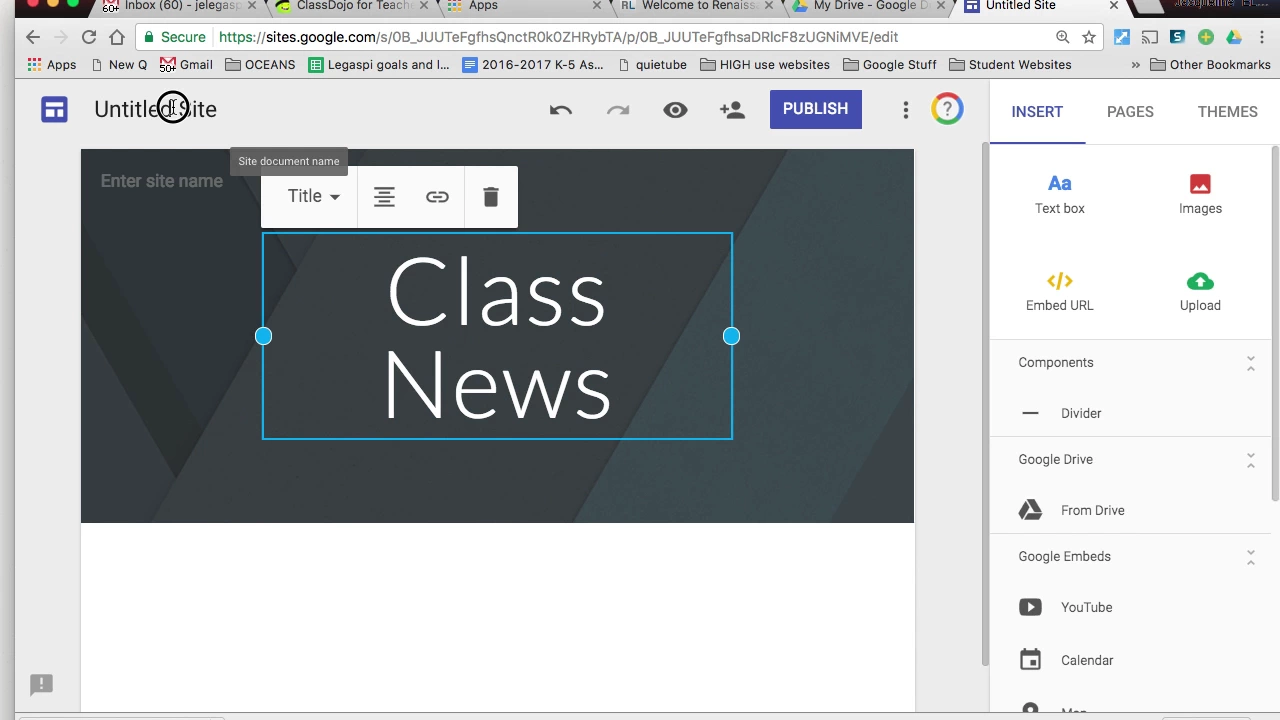Open the New Q bookmark

pos(118,65)
